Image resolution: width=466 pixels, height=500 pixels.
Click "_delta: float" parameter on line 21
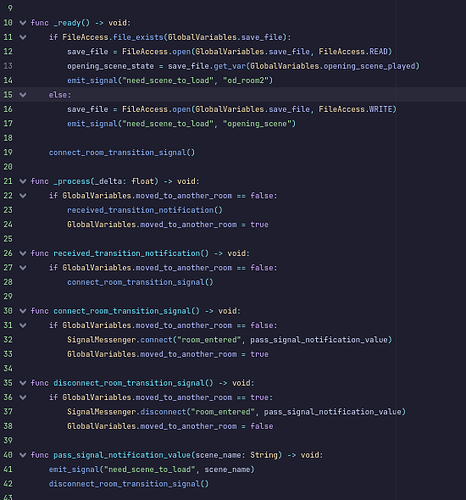[x=124, y=181]
